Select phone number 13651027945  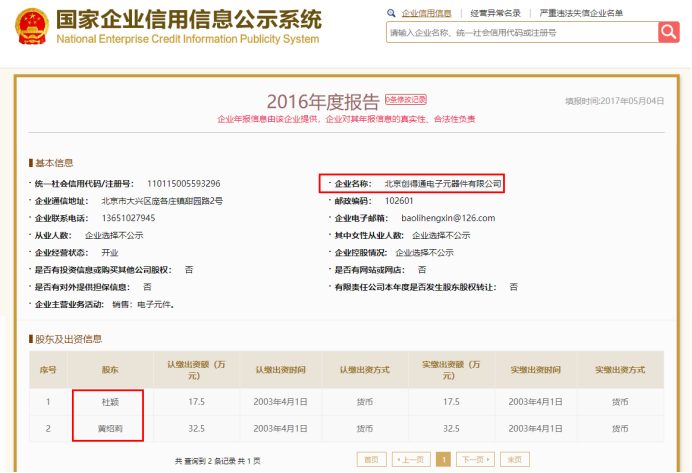(x=128, y=218)
